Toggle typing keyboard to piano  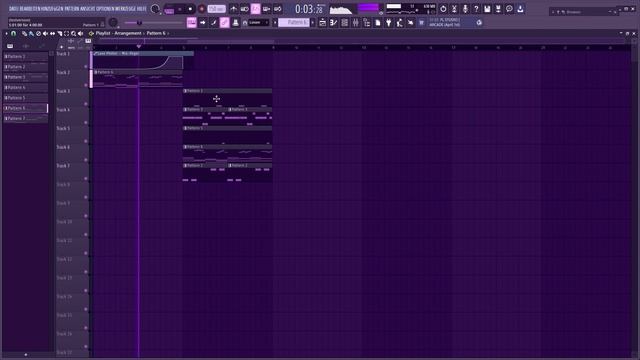tap(191, 23)
